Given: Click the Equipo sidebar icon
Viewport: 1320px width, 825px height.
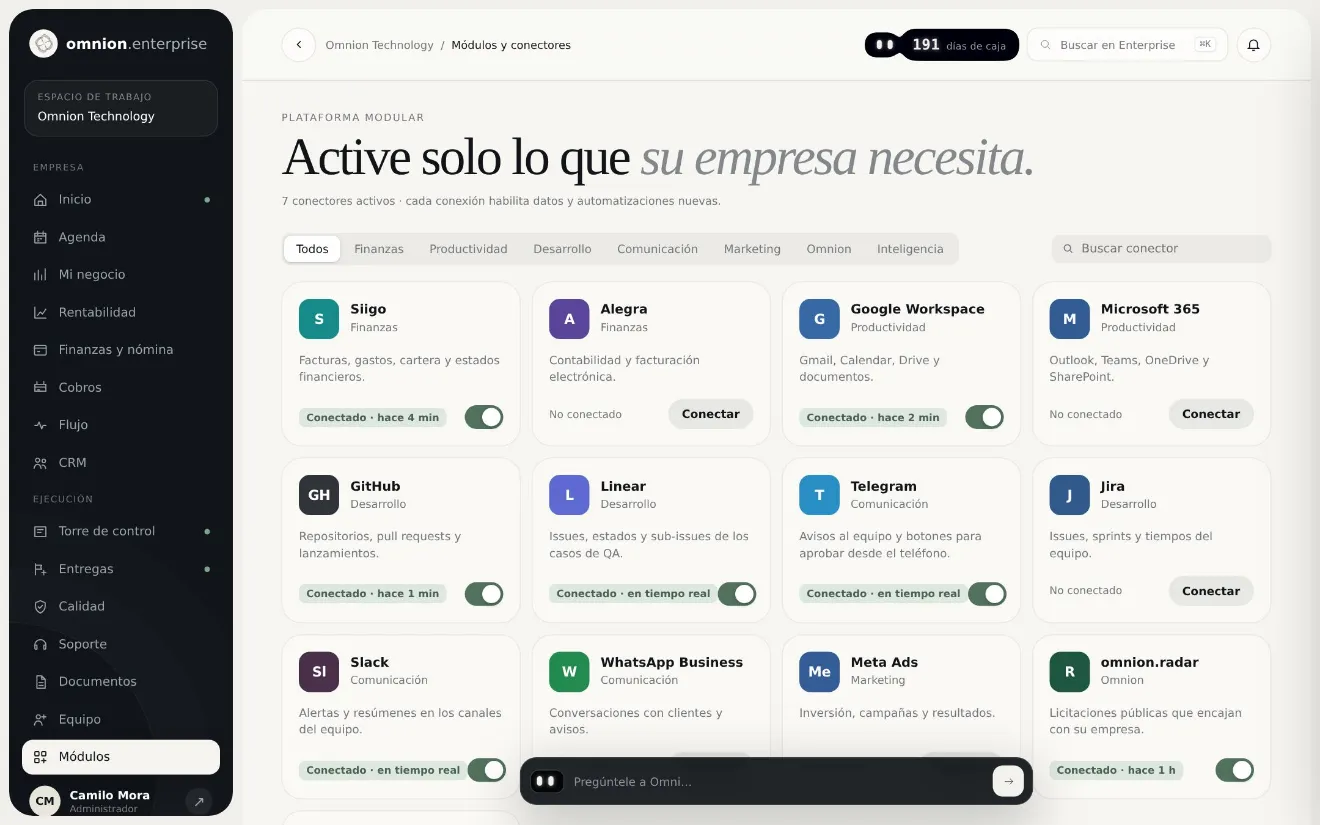Looking at the screenshot, I should tap(40, 719).
